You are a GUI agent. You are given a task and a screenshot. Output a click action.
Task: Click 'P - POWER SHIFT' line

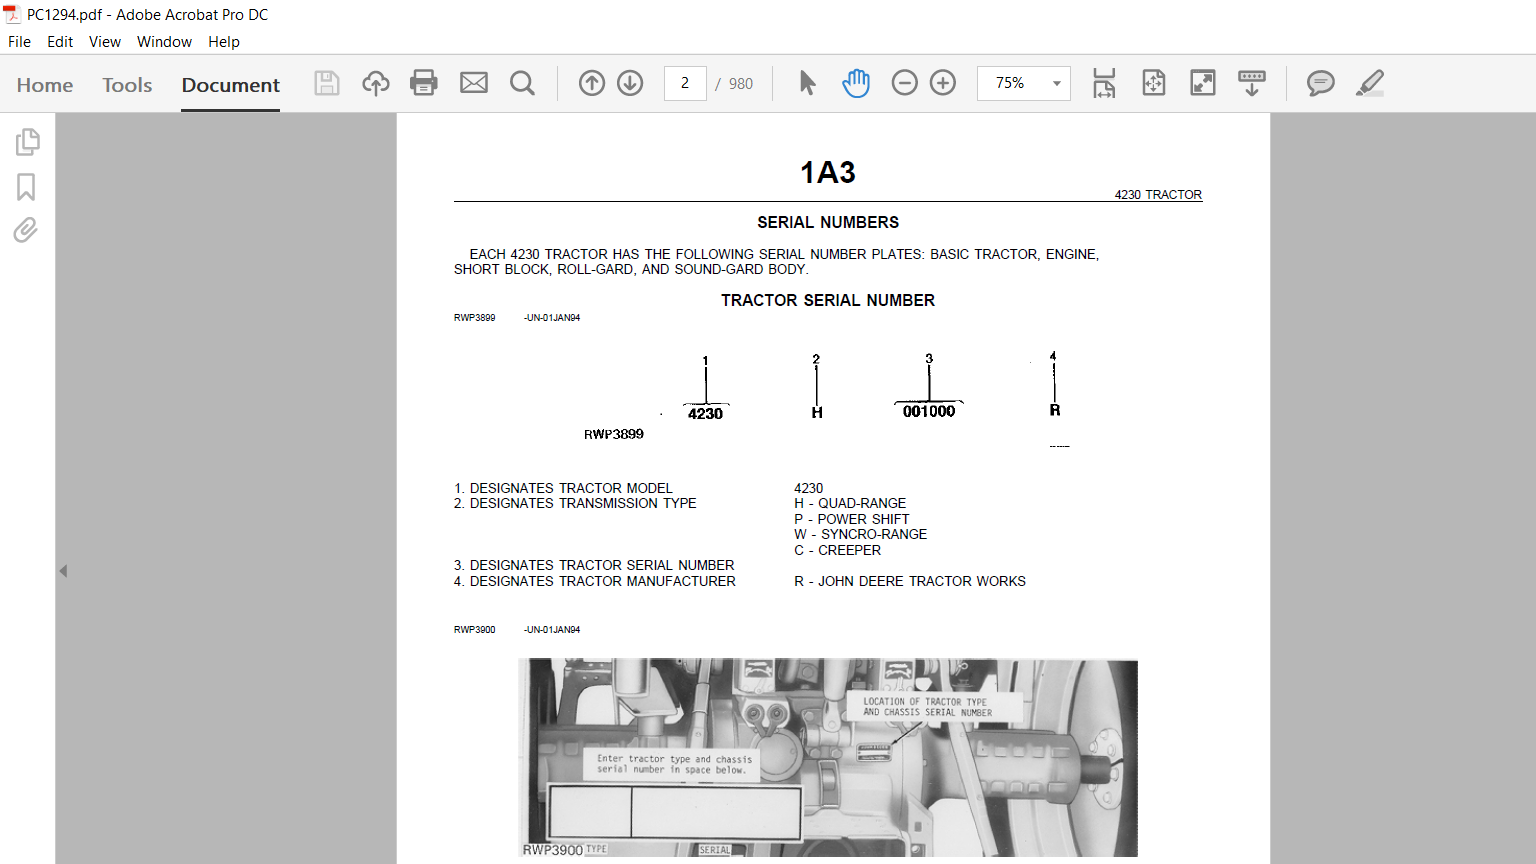[852, 519]
